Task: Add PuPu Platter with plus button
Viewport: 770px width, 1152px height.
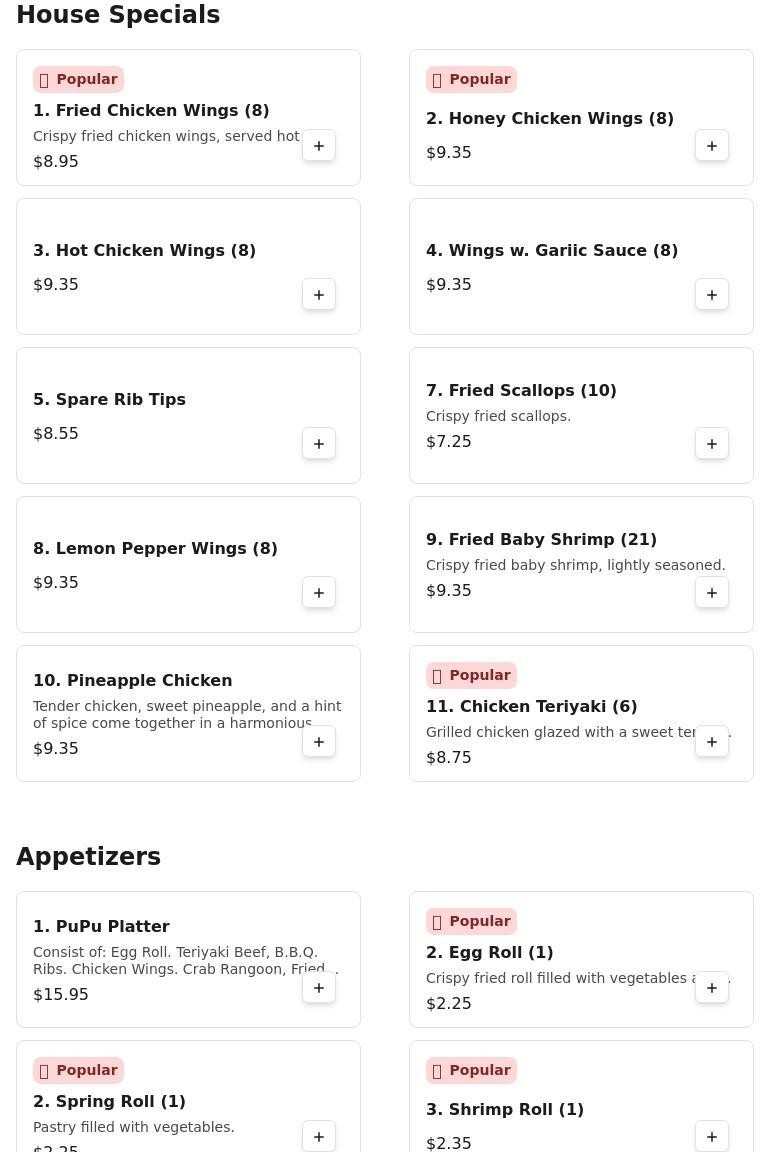Action: point(319,988)
